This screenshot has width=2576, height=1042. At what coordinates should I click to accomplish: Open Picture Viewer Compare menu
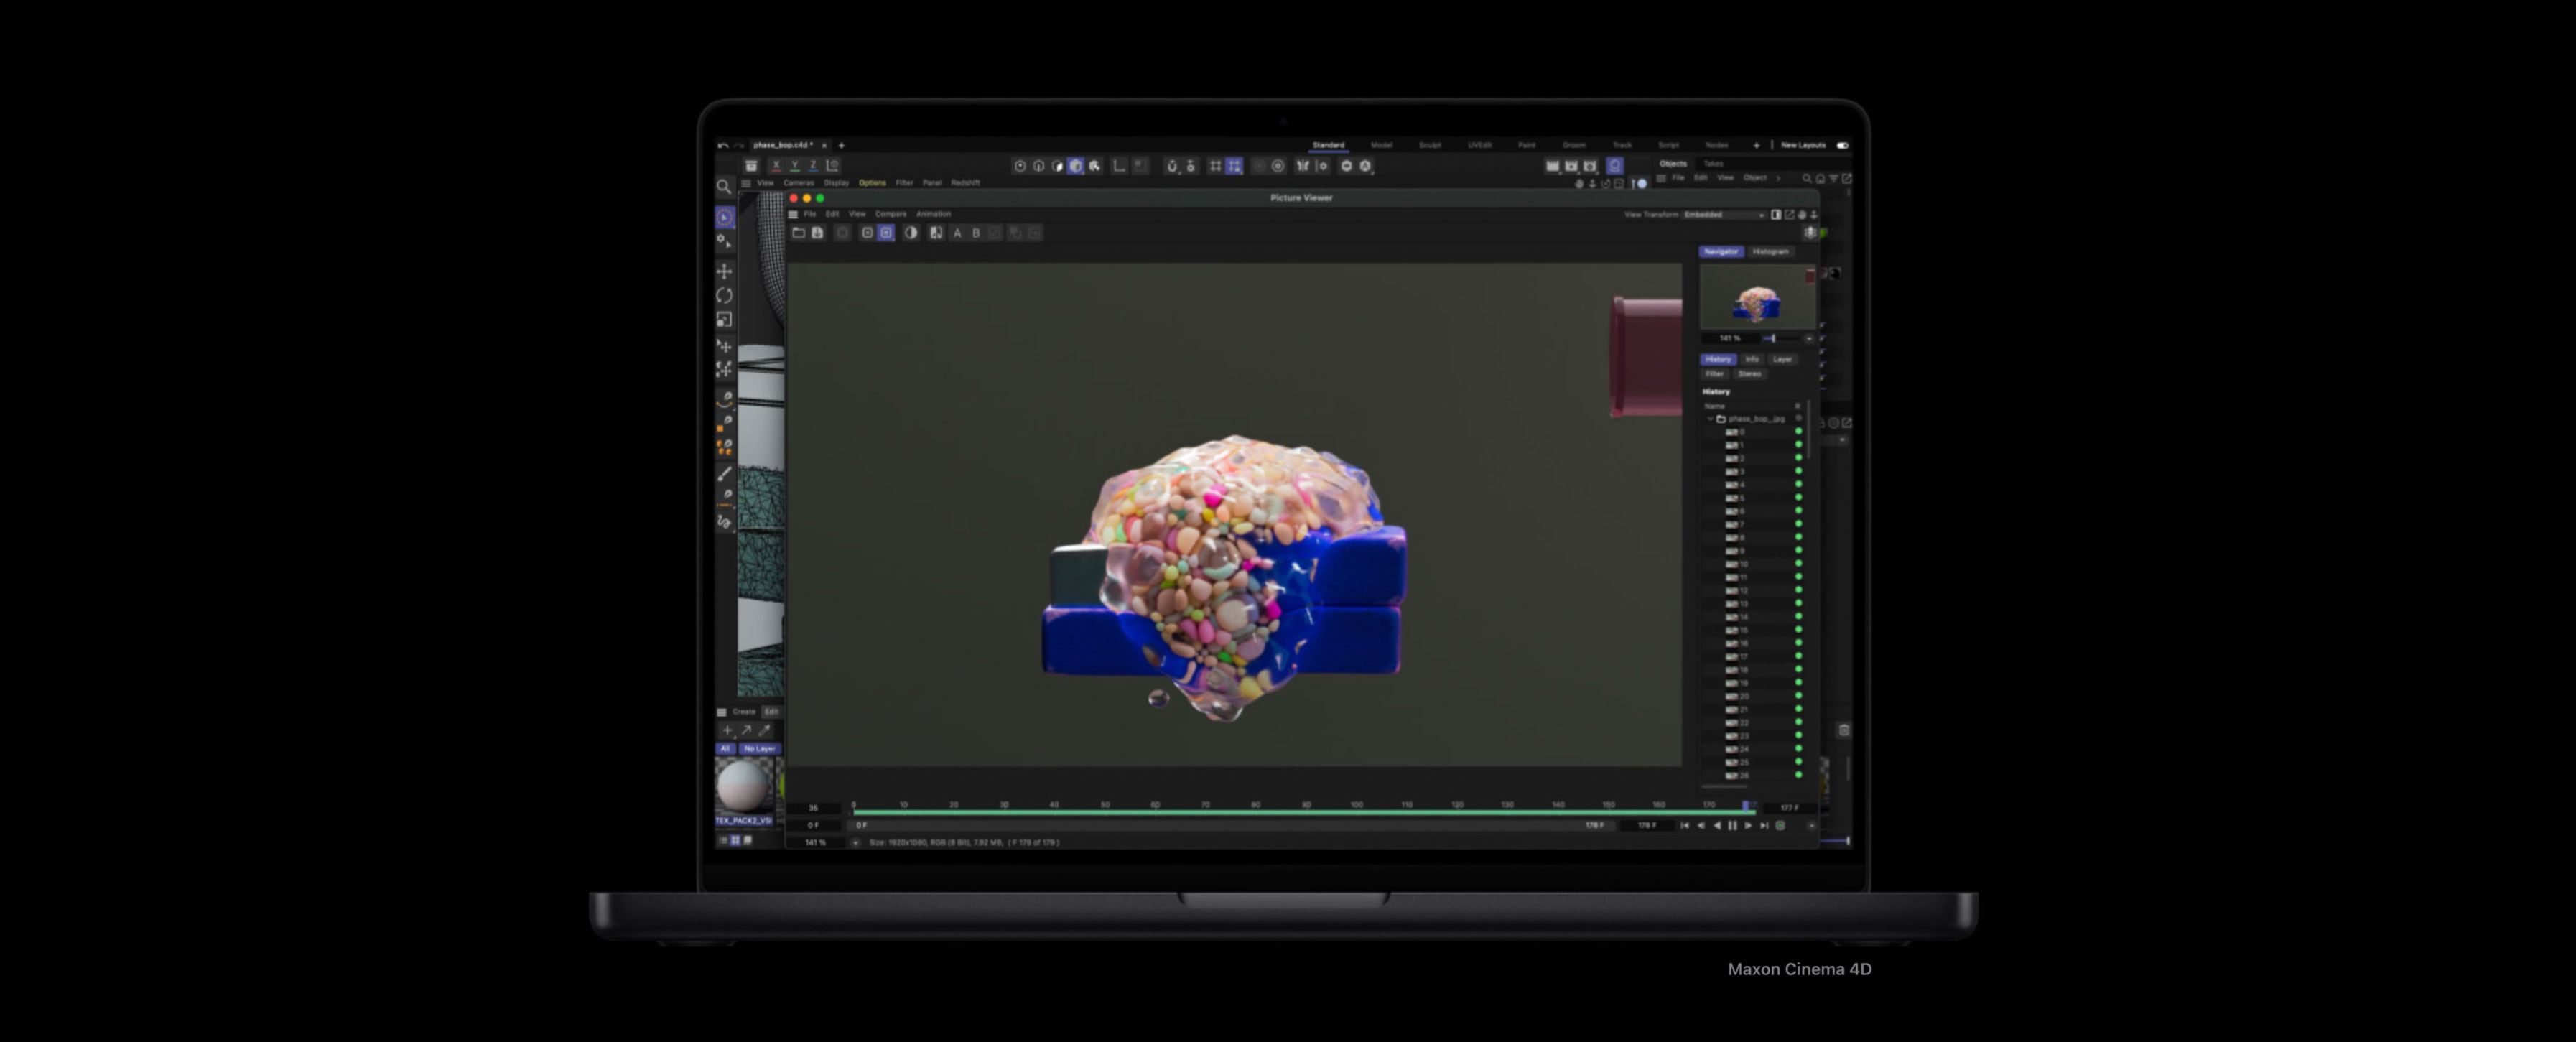click(x=891, y=214)
